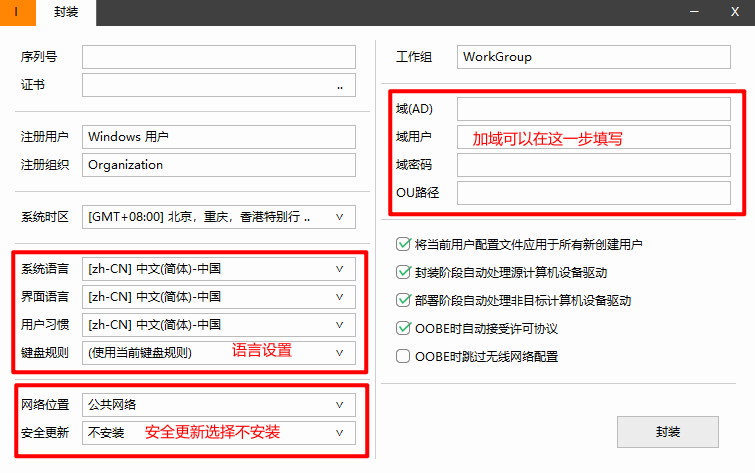Click the 封装 button to start

click(668, 432)
